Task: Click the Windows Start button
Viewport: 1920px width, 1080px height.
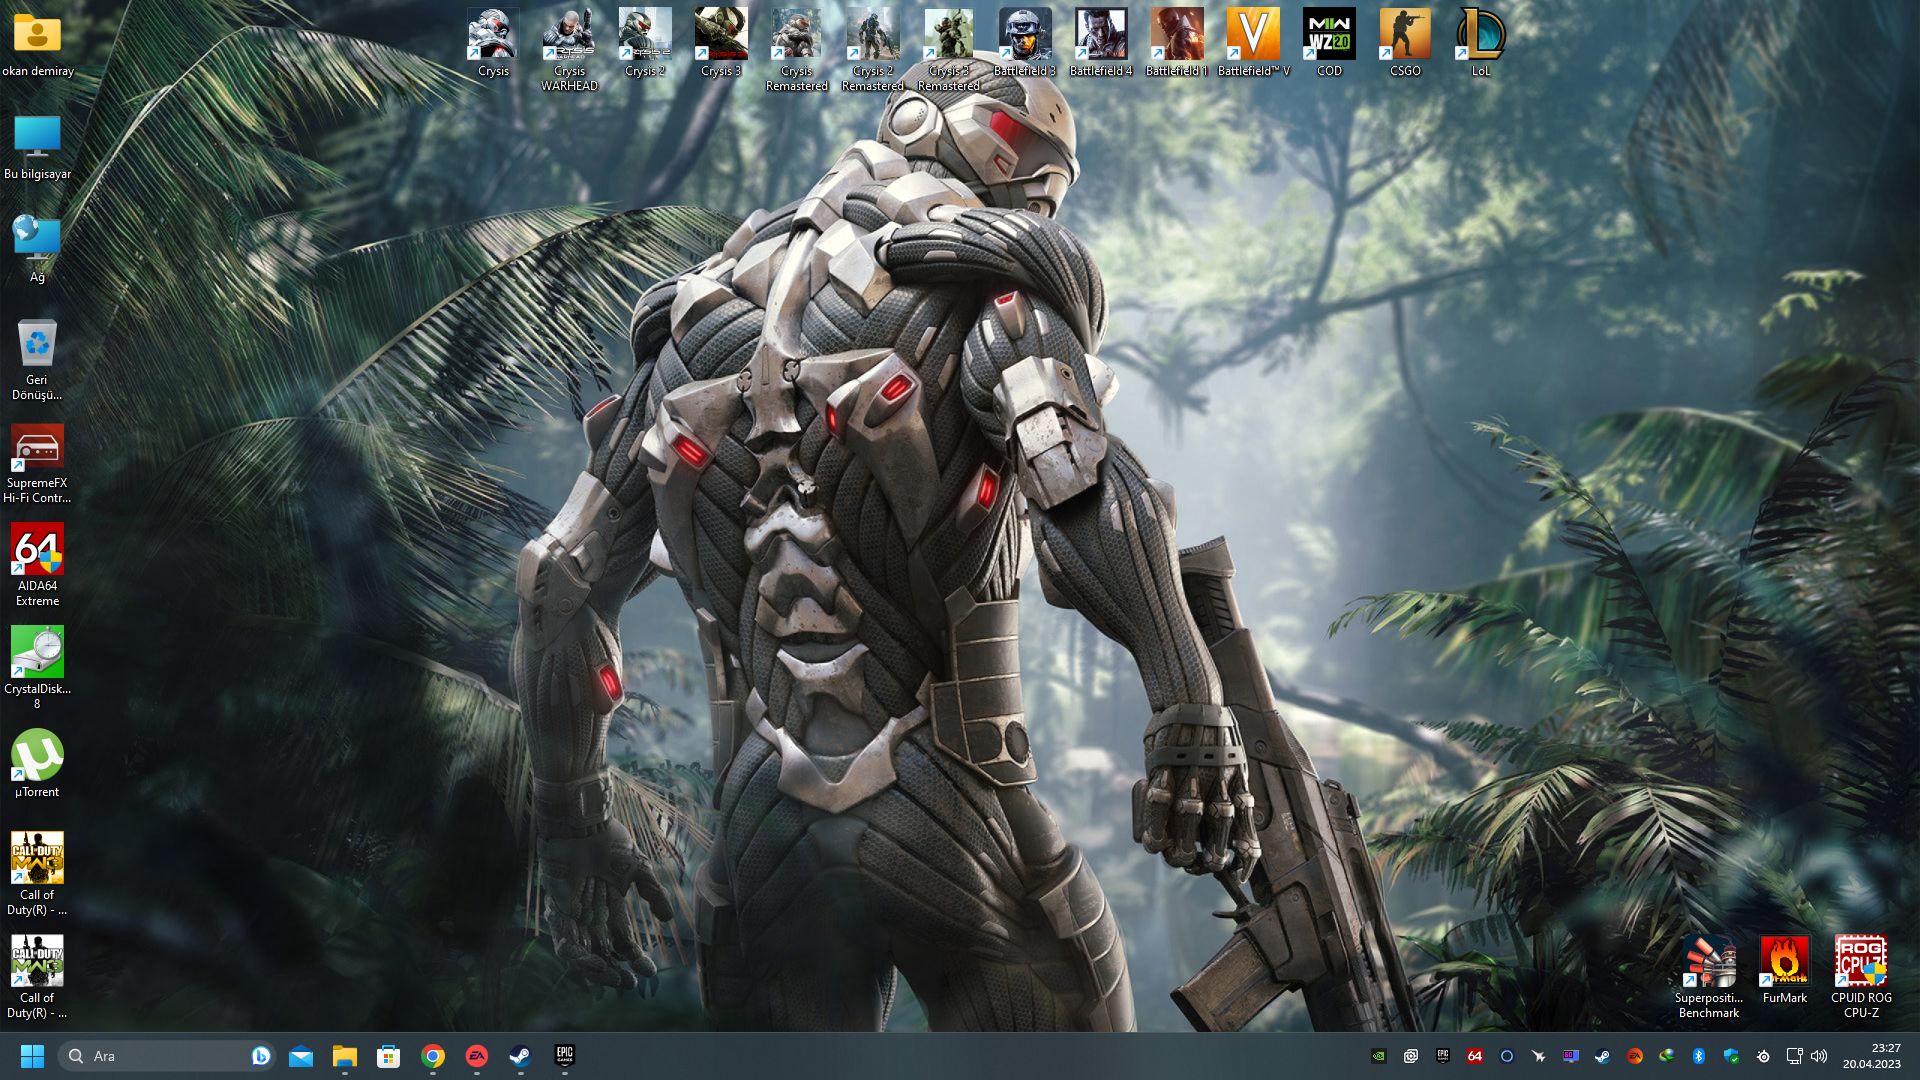Action: 32,1056
